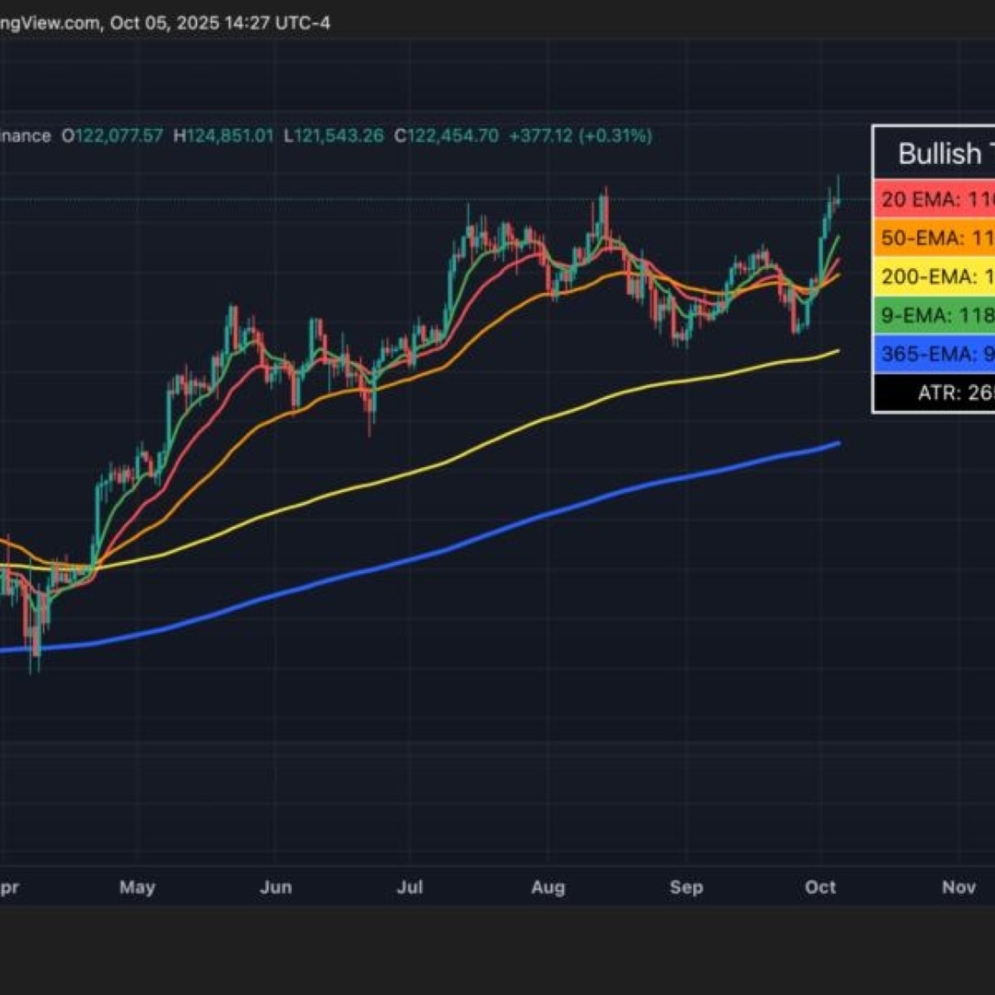The height and width of the screenshot is (995, 995).
Task: Click the ATR indicator row
Action: [935, 393]
